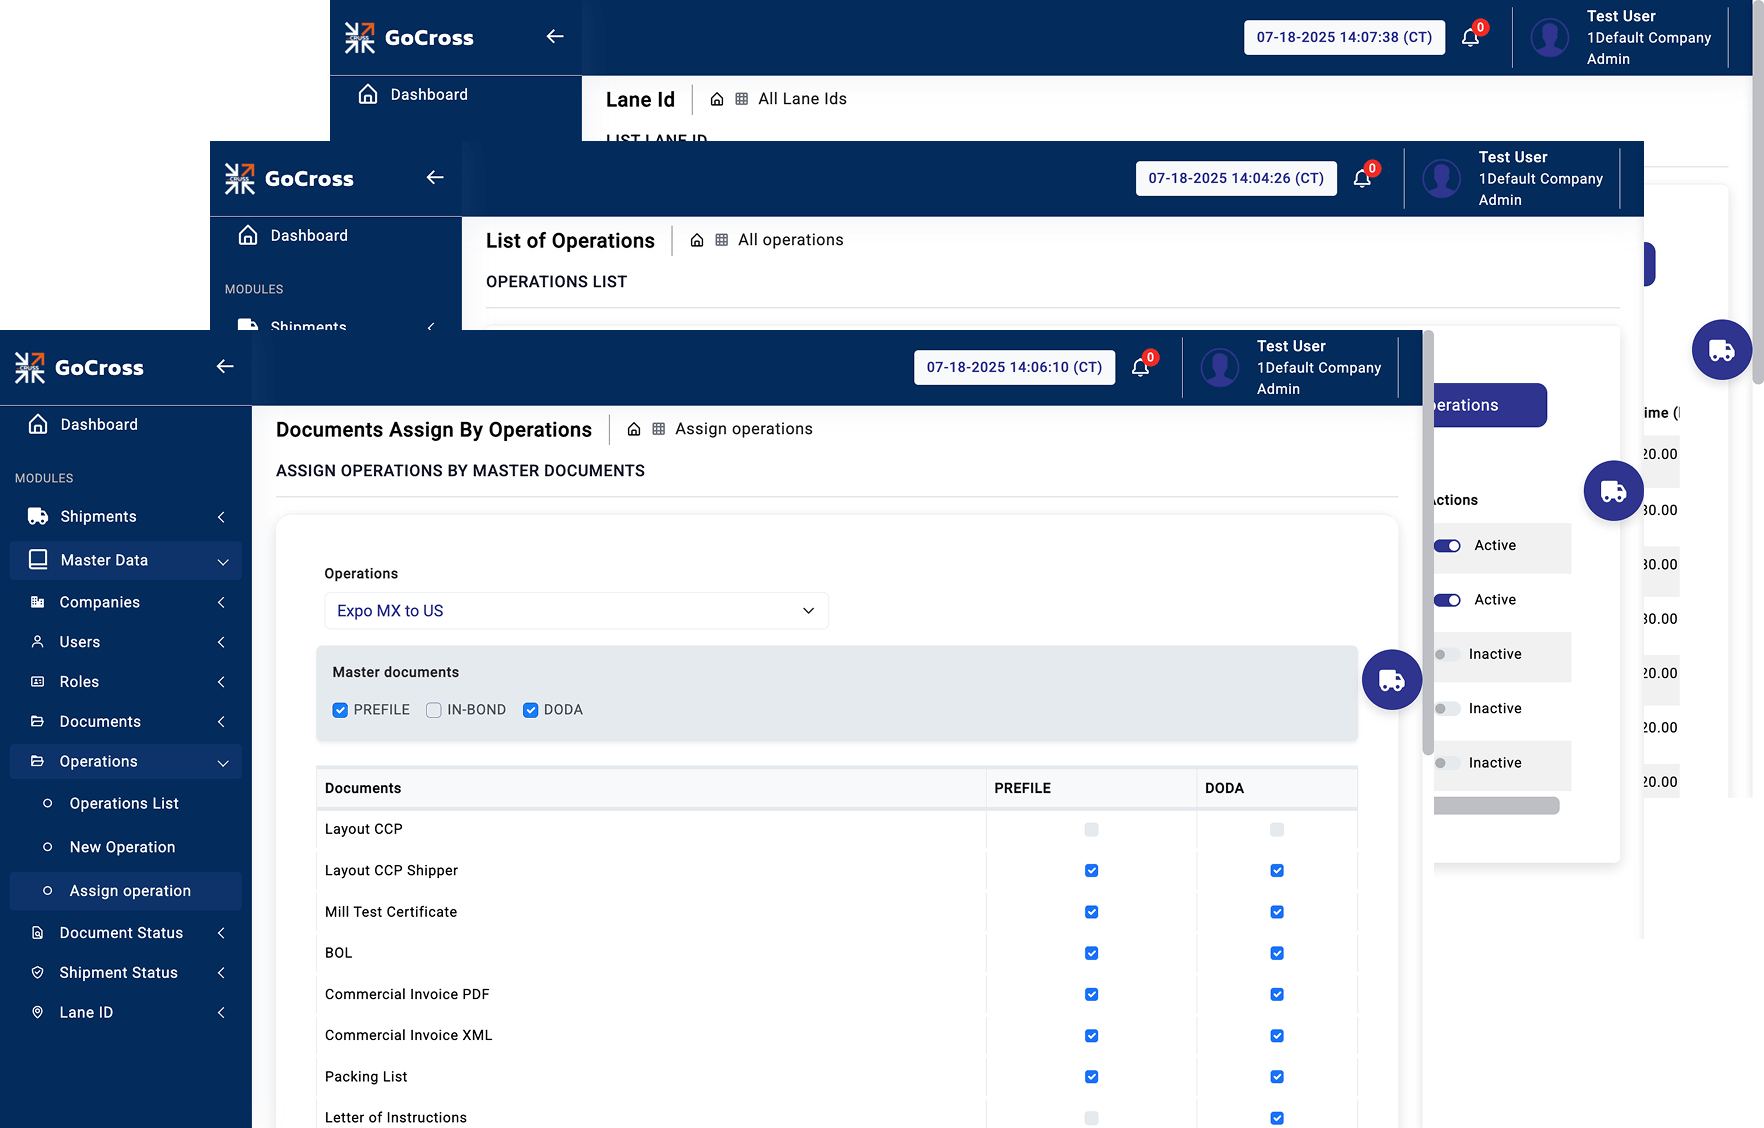The image size is (1764, 1128).
Task: Uncheck BOL checkbox under DODA column
Action: (1277, 953)
